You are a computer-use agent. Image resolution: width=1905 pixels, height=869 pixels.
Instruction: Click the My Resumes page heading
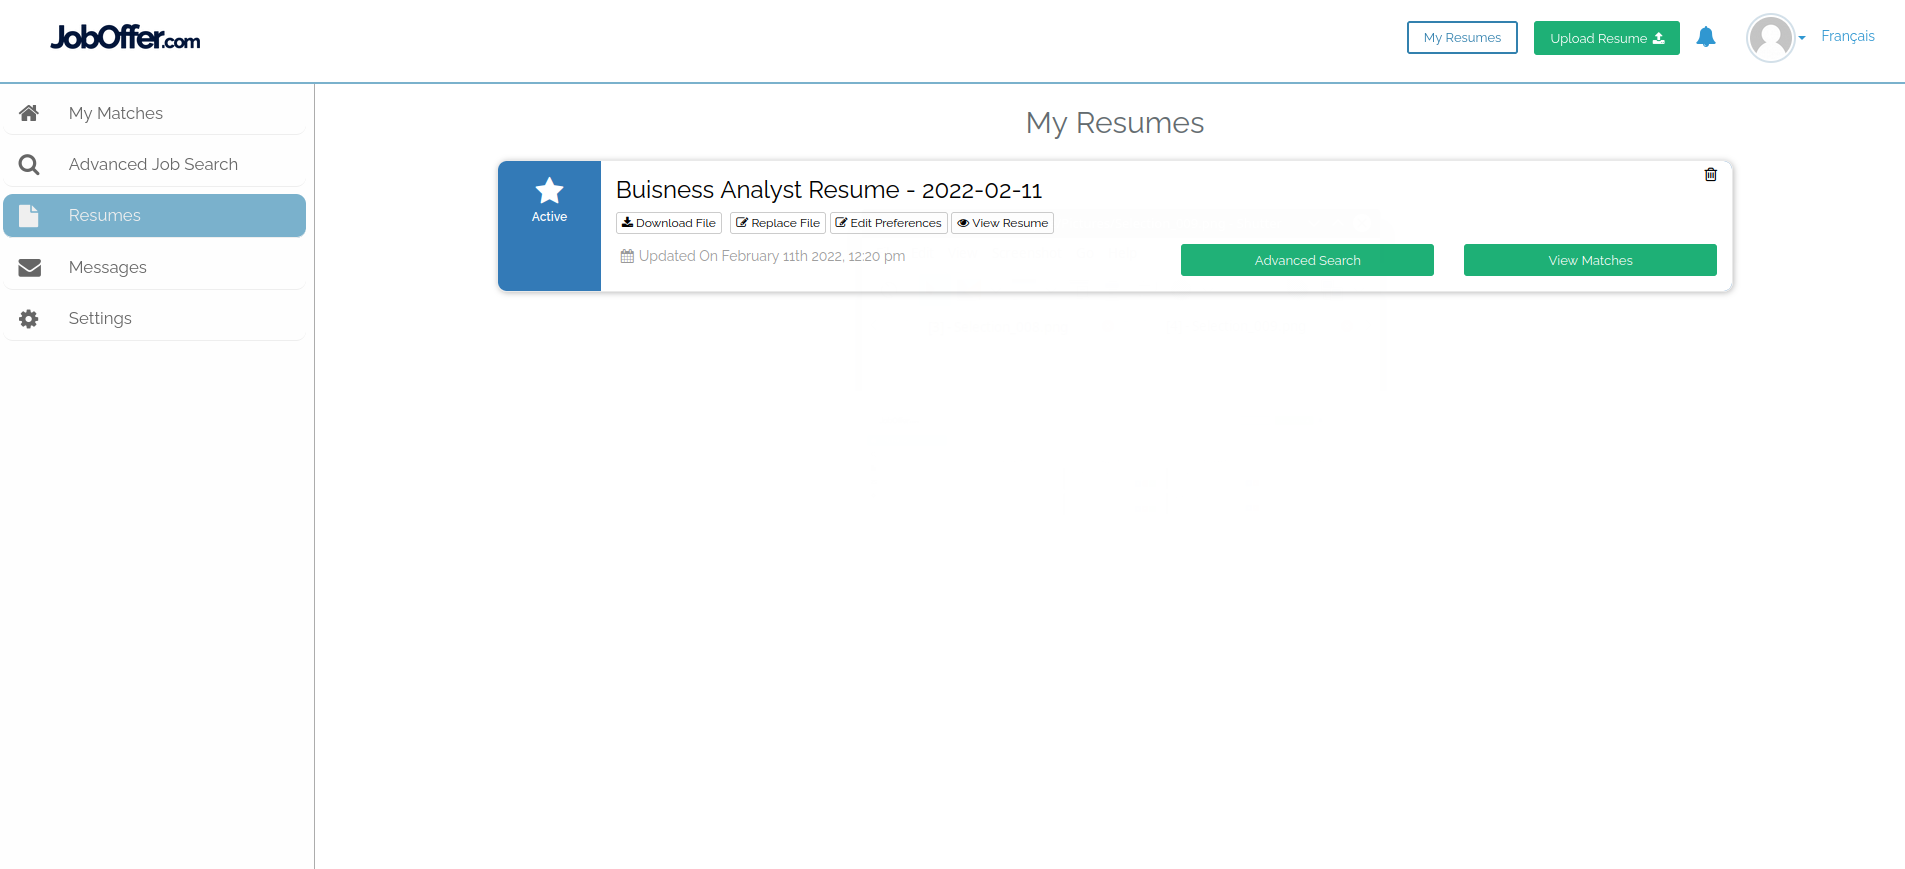(1115, 123)
